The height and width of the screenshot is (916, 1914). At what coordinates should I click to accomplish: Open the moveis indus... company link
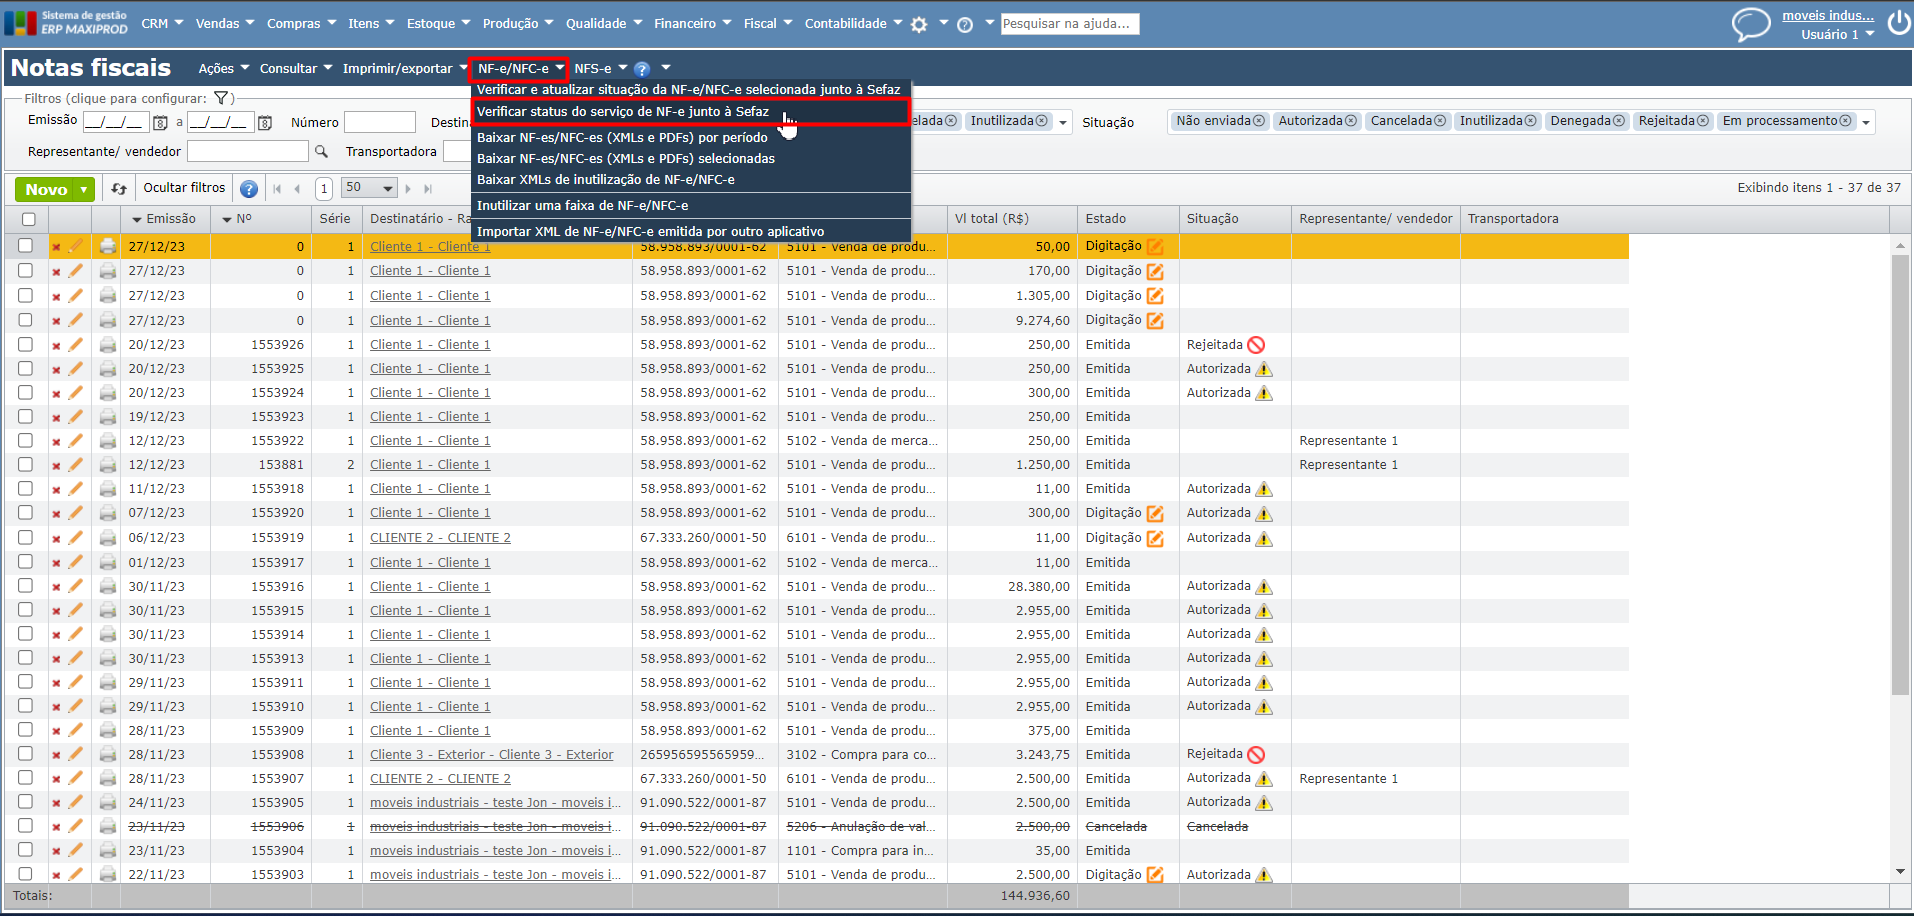pos(1828,15)
